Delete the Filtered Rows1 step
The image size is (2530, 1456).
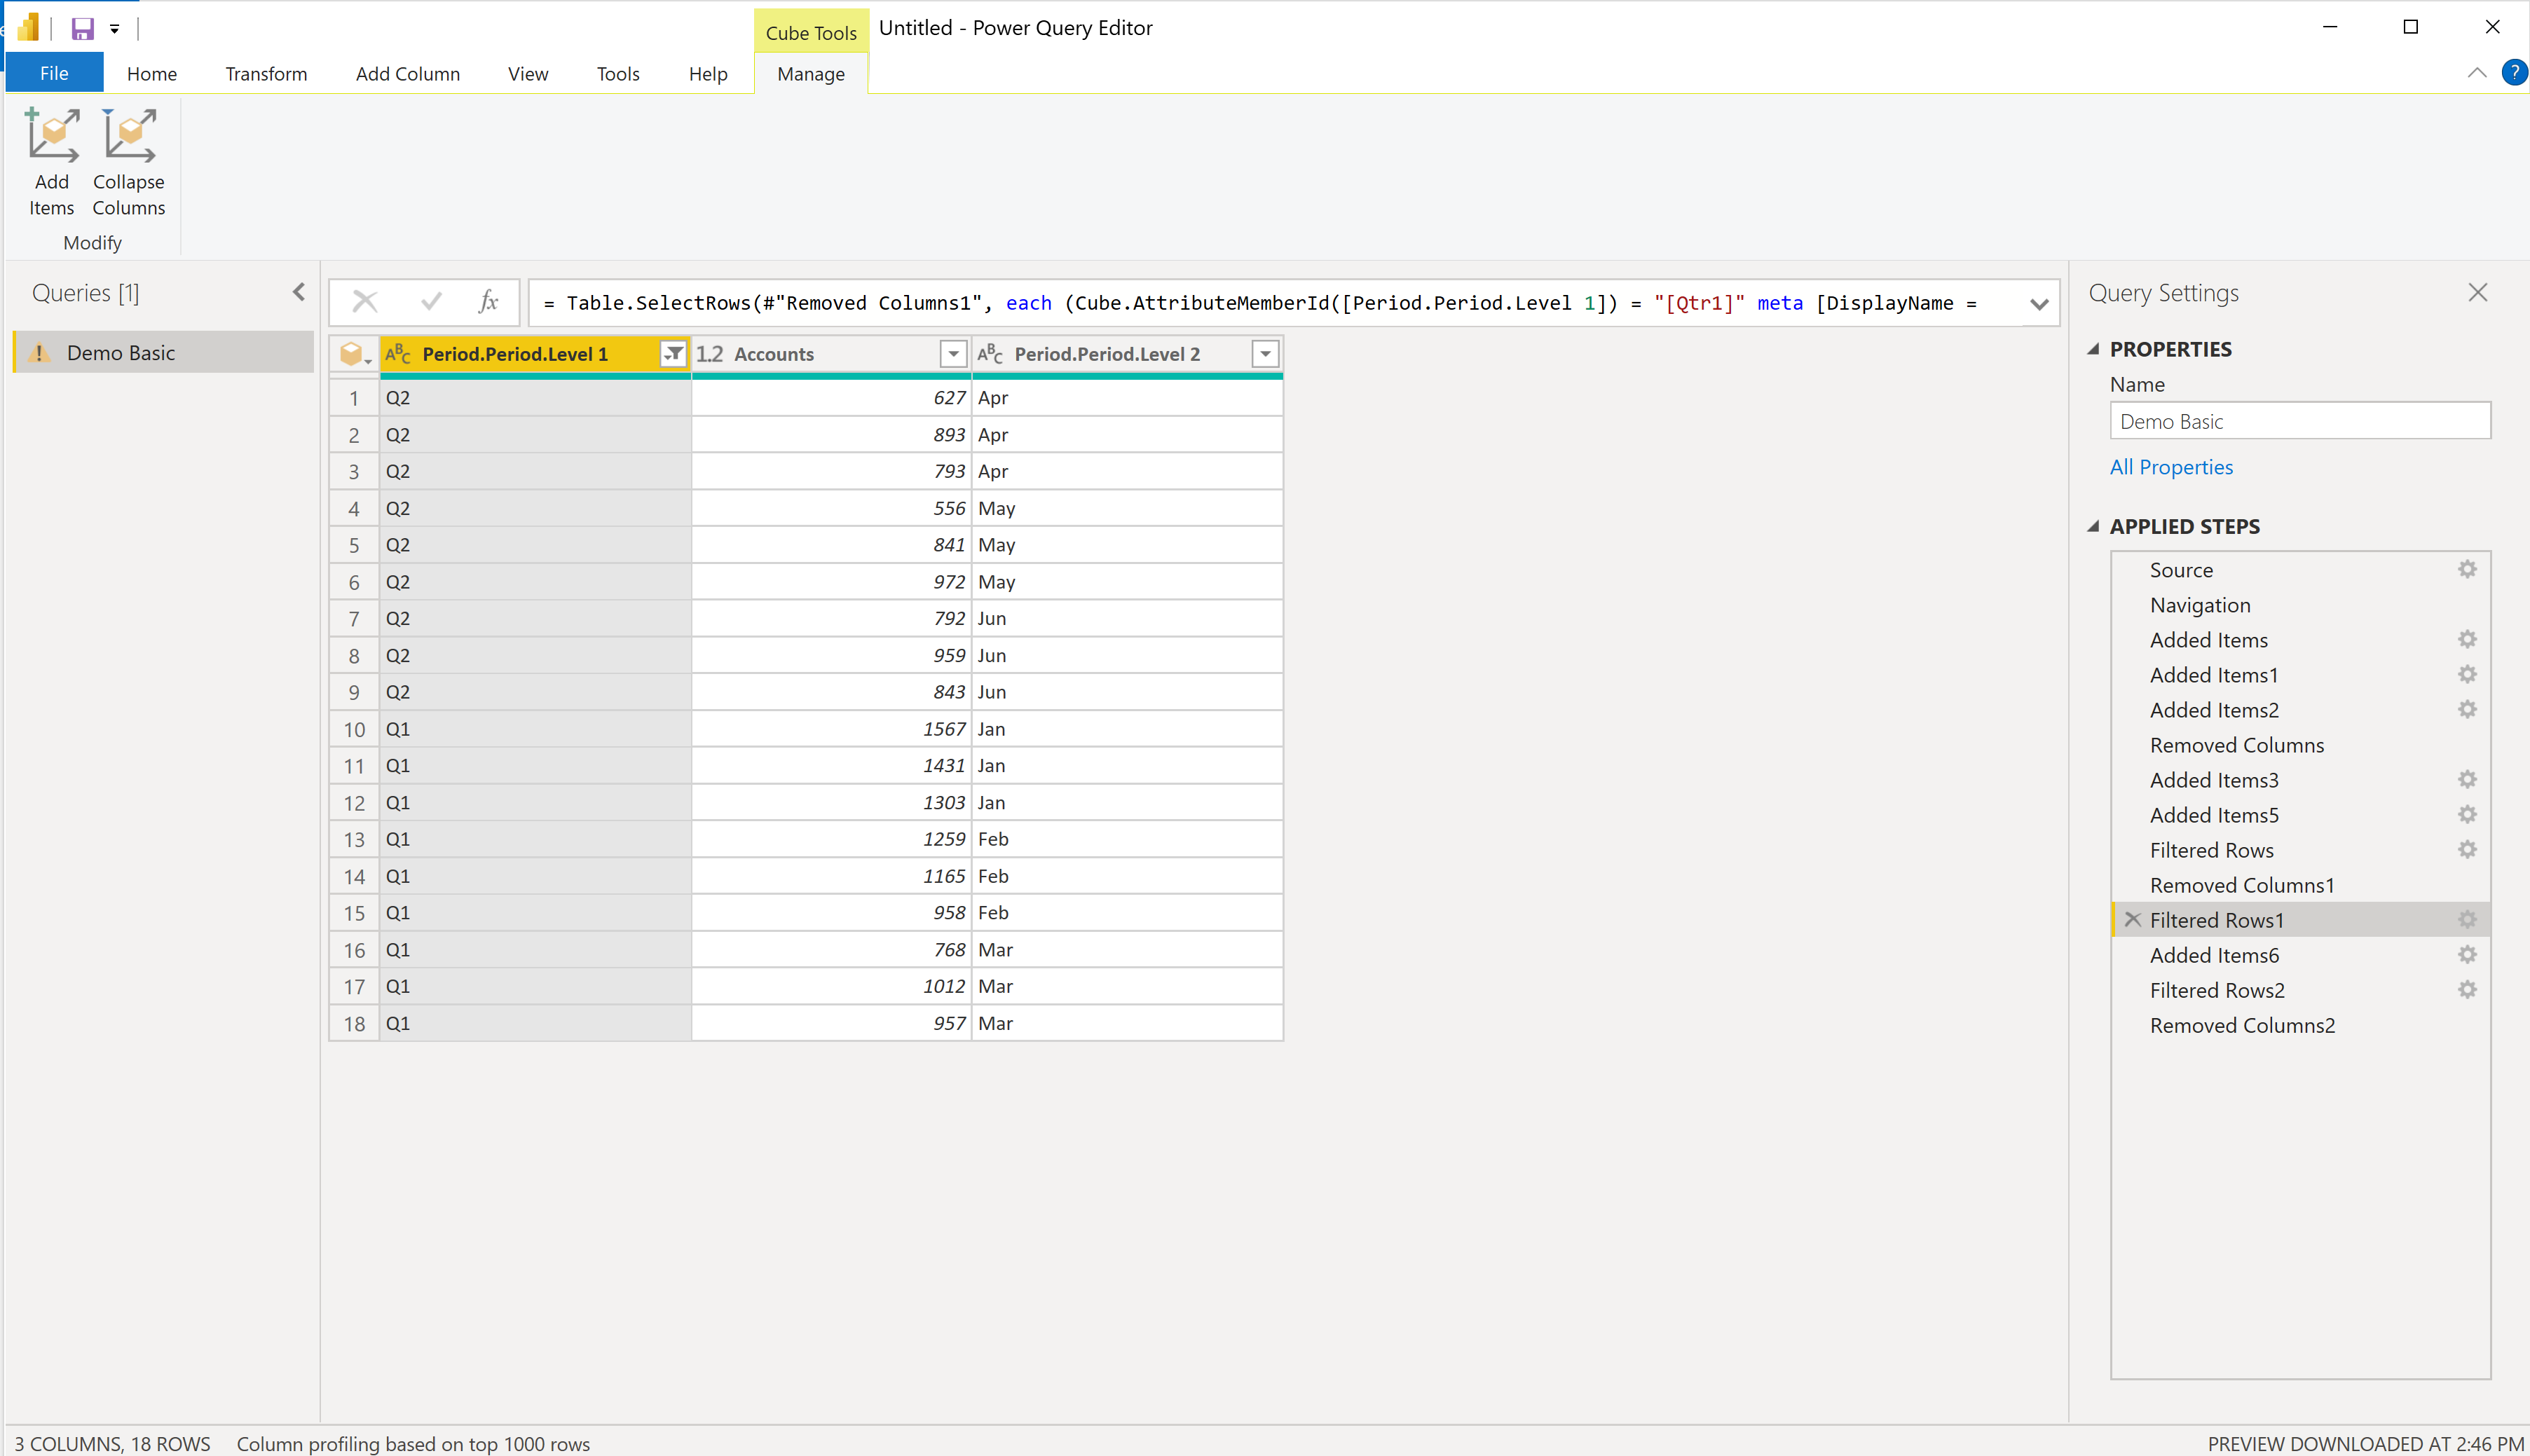[2132, 920]
